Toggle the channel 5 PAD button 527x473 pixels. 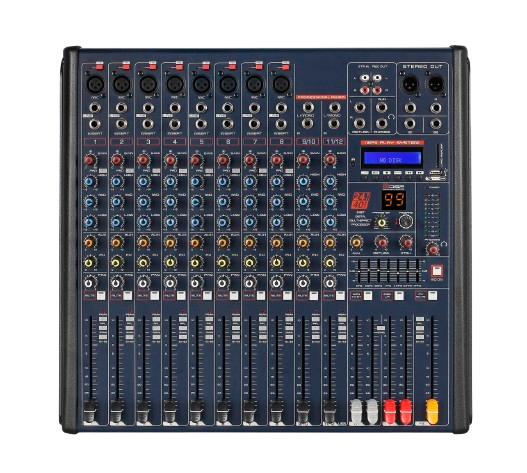click(x=209, y=171)
